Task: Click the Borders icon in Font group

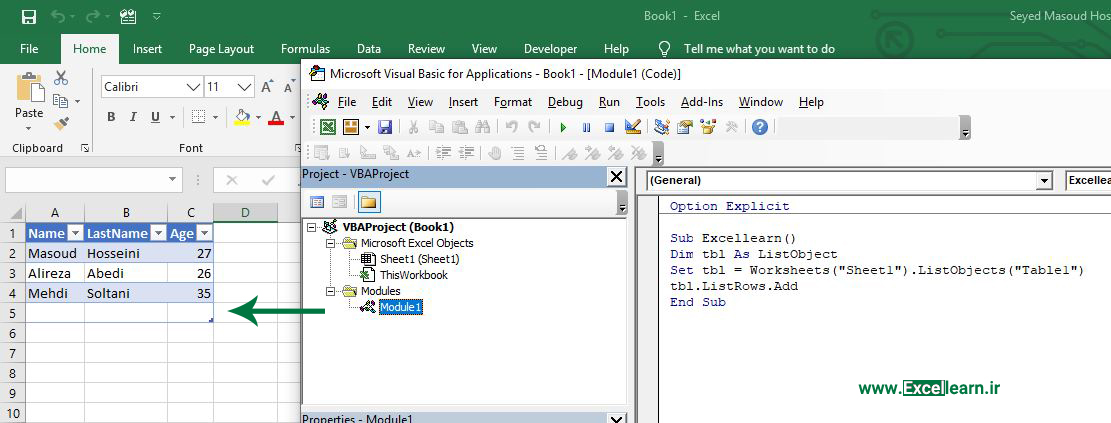Action: coord(198,118)
